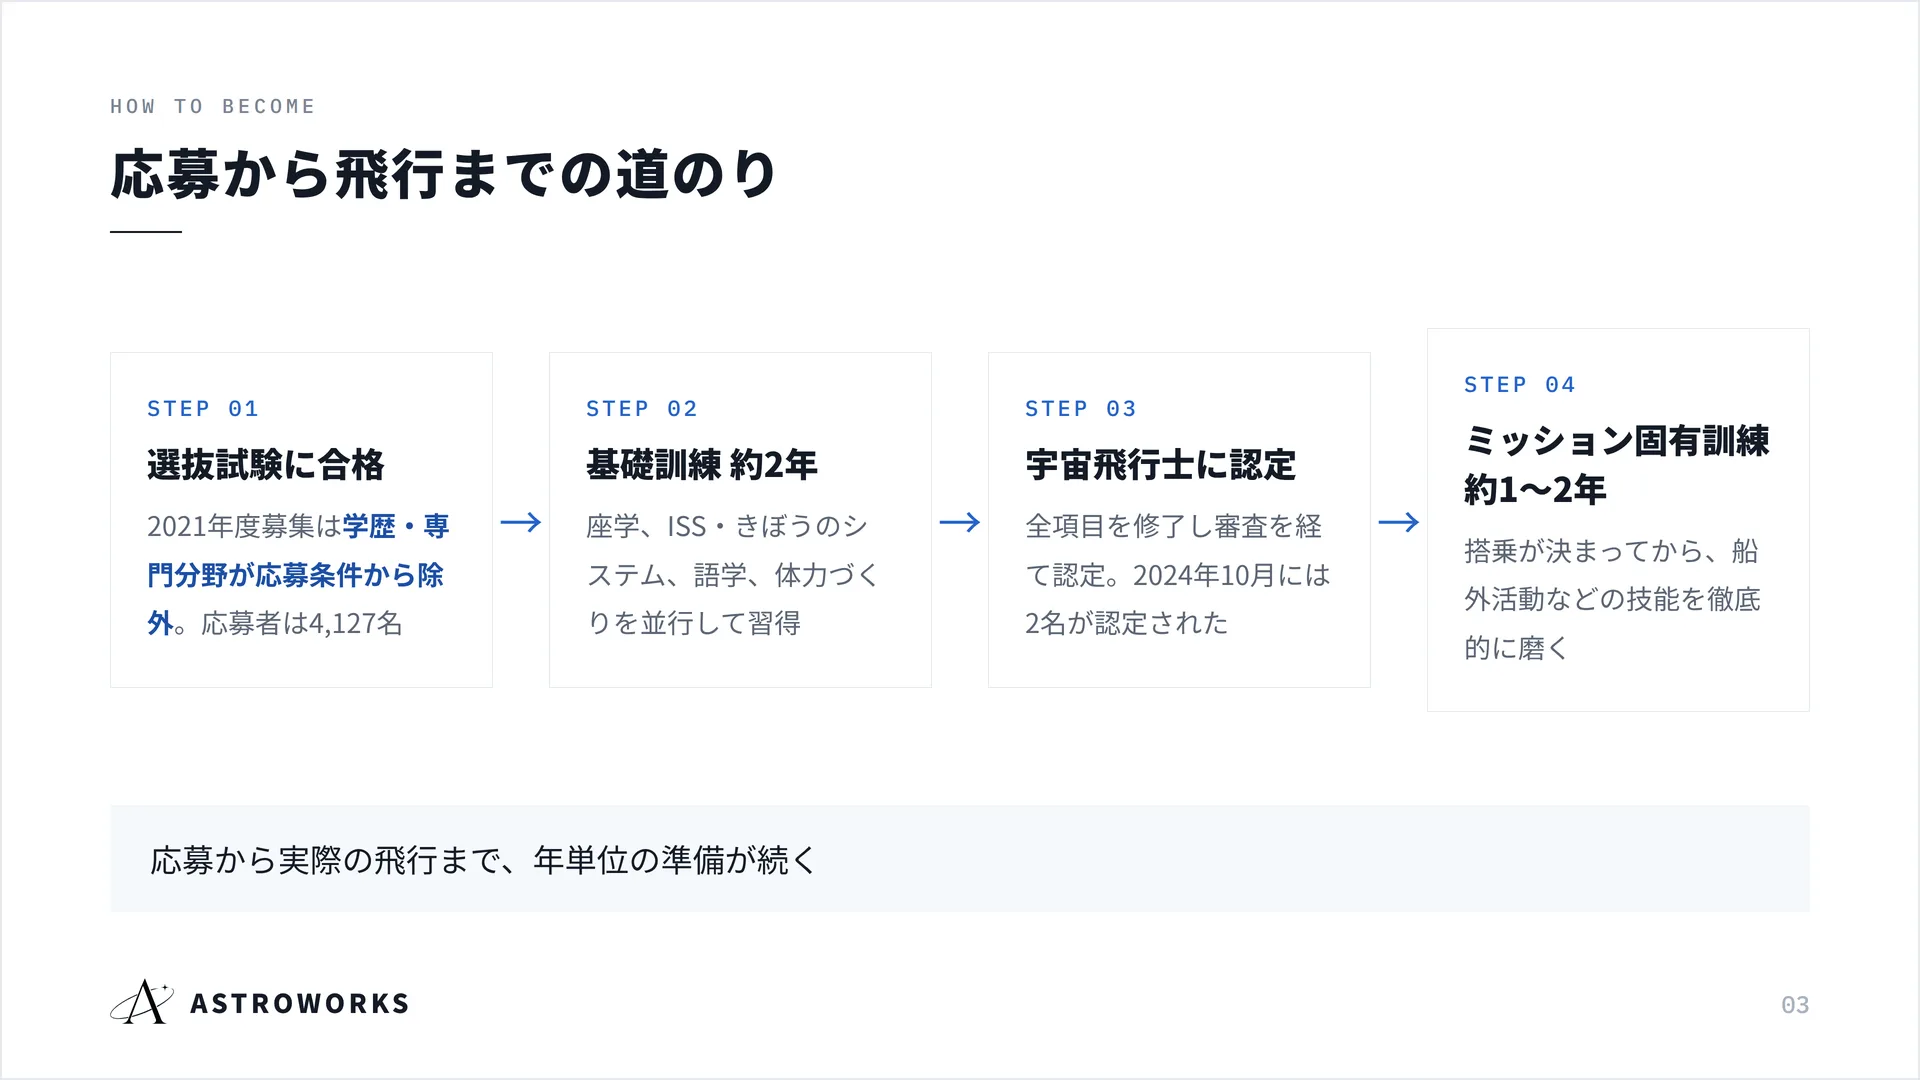
Task: Click the arrow between Step 01 and Step 02
Action: point(521,522)
